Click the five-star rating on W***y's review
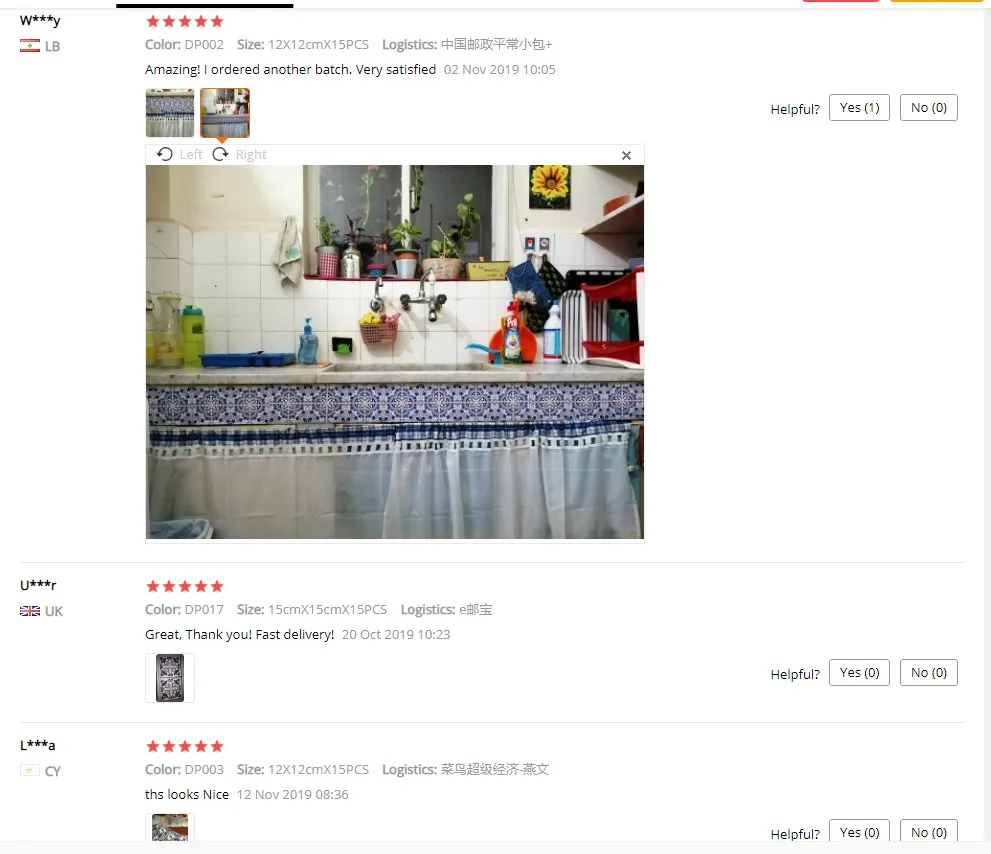 [185, 21]
